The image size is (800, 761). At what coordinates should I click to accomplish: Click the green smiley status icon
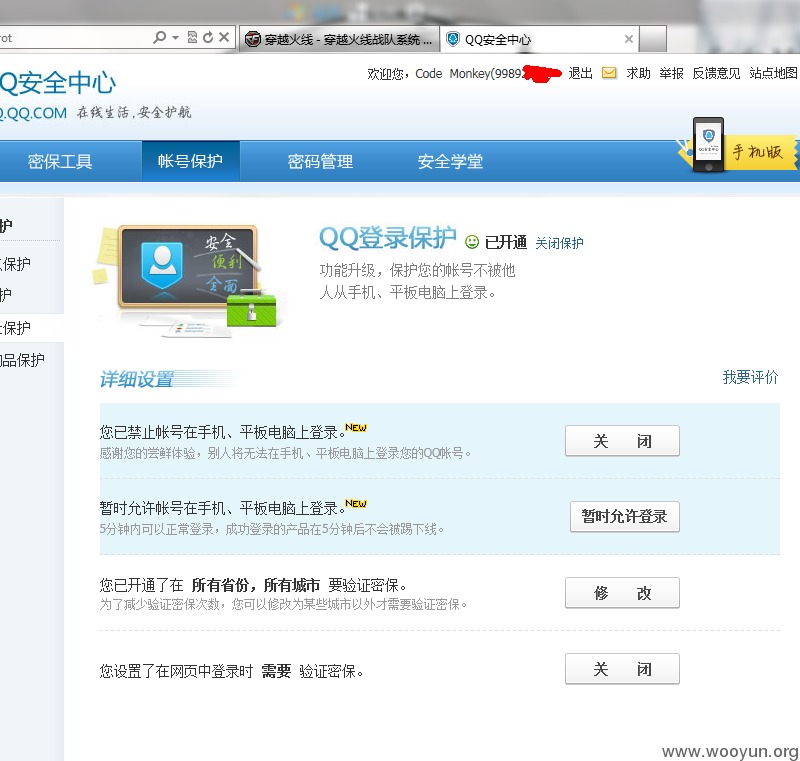tap(472, 242)
